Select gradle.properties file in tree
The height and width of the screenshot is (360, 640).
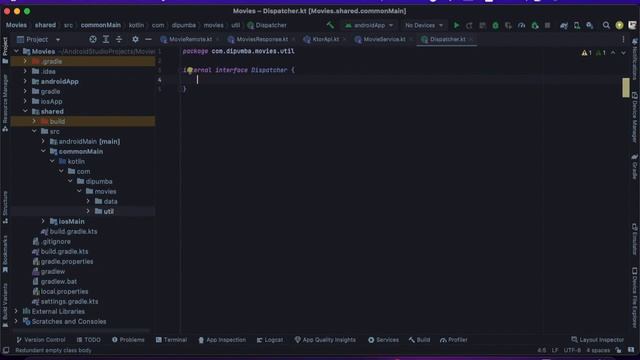click(x=67, y=262)
